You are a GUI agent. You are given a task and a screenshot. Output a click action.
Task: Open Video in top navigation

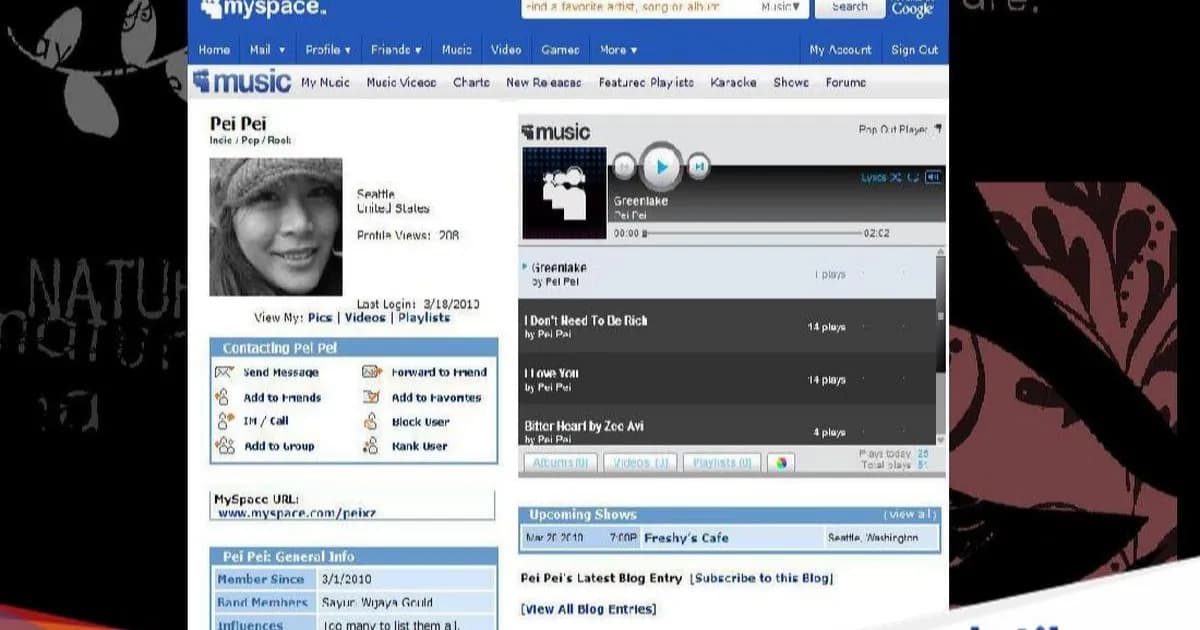point(506,49)
